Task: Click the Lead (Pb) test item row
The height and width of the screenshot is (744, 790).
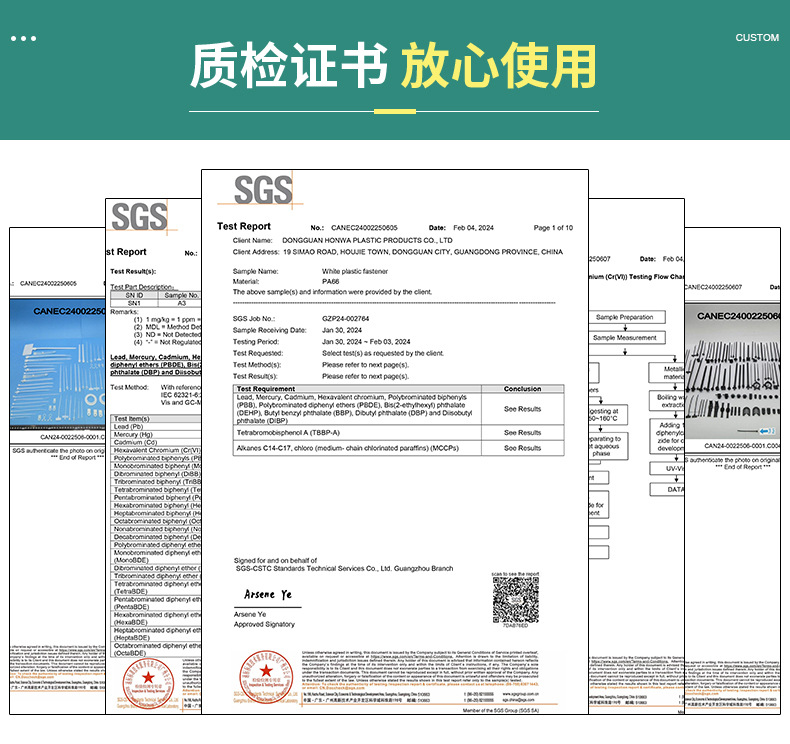Action: click(156, 427)
